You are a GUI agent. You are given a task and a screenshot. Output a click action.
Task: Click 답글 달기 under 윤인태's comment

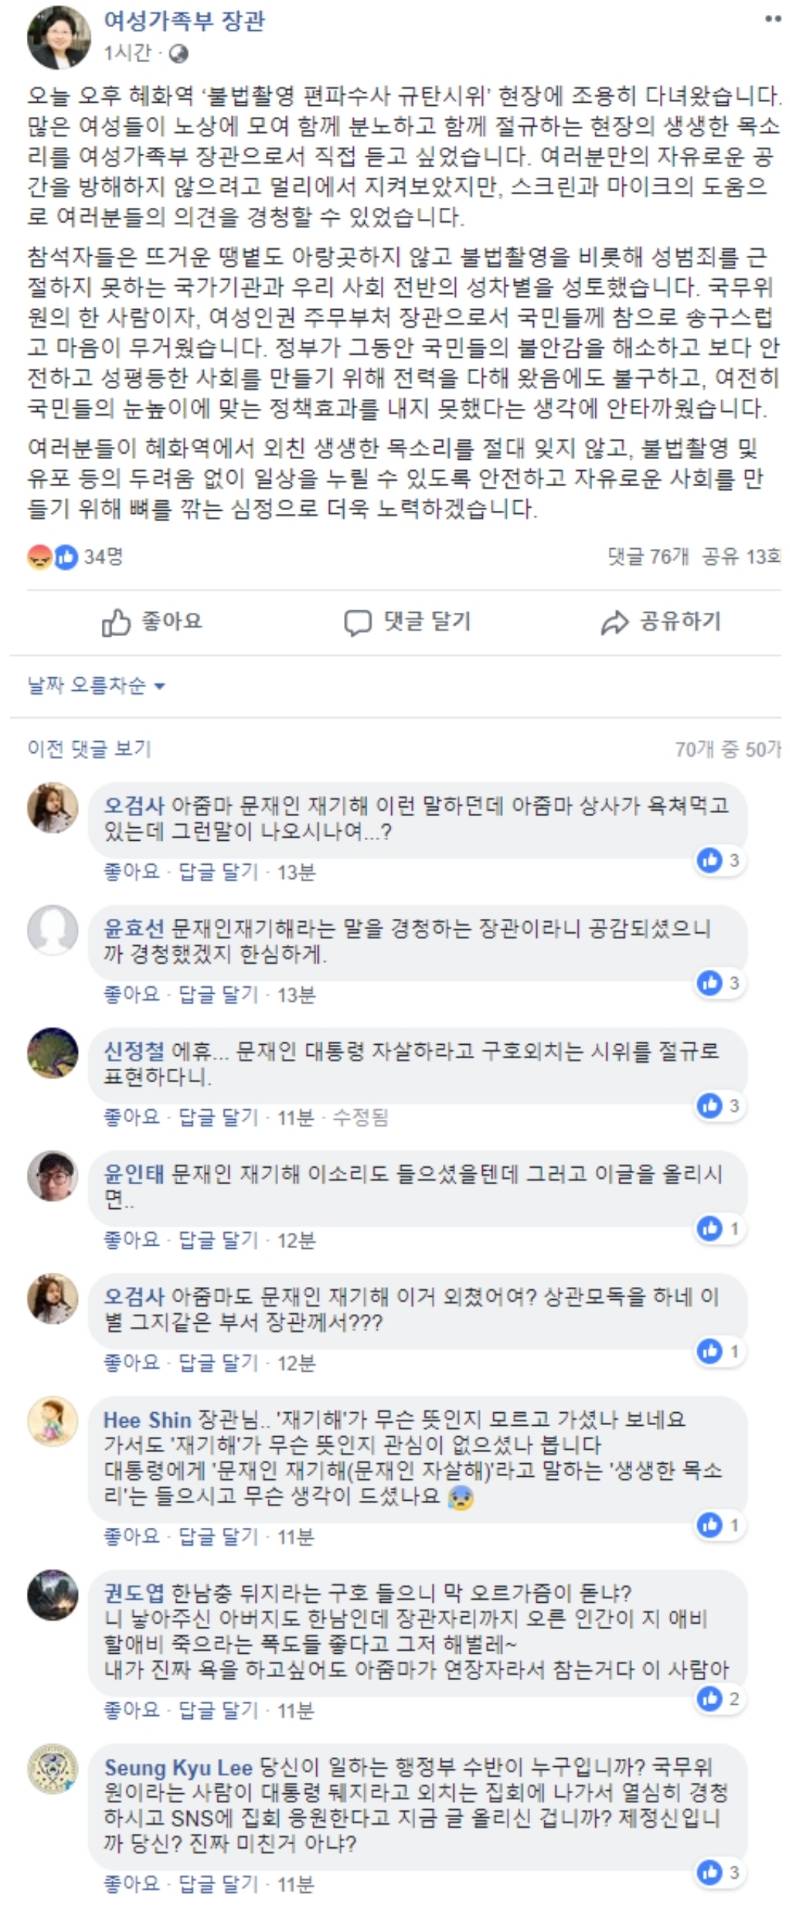218,1240
